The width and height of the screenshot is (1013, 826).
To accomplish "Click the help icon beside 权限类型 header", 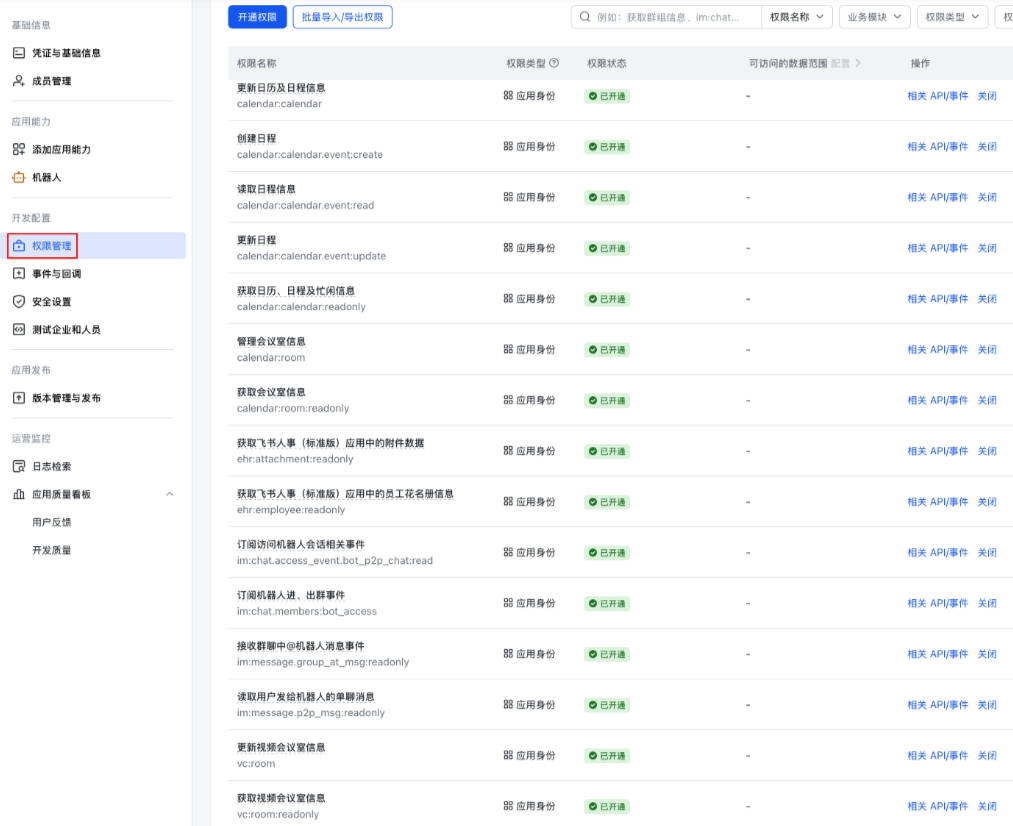I will point(554,63).
